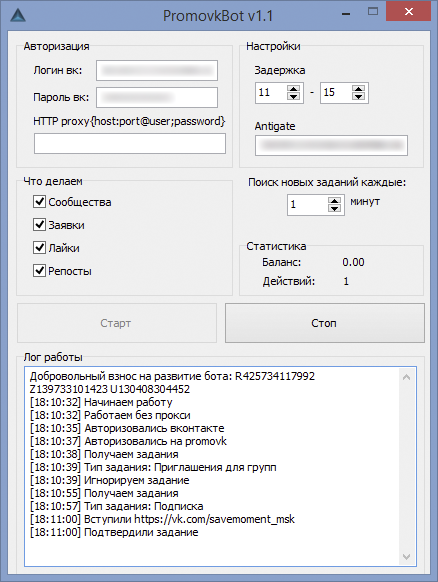The width and height of the screenshot is (438, 582).
Task: Uncheck the Сообщества checkbox
Action: pos(39,202)
